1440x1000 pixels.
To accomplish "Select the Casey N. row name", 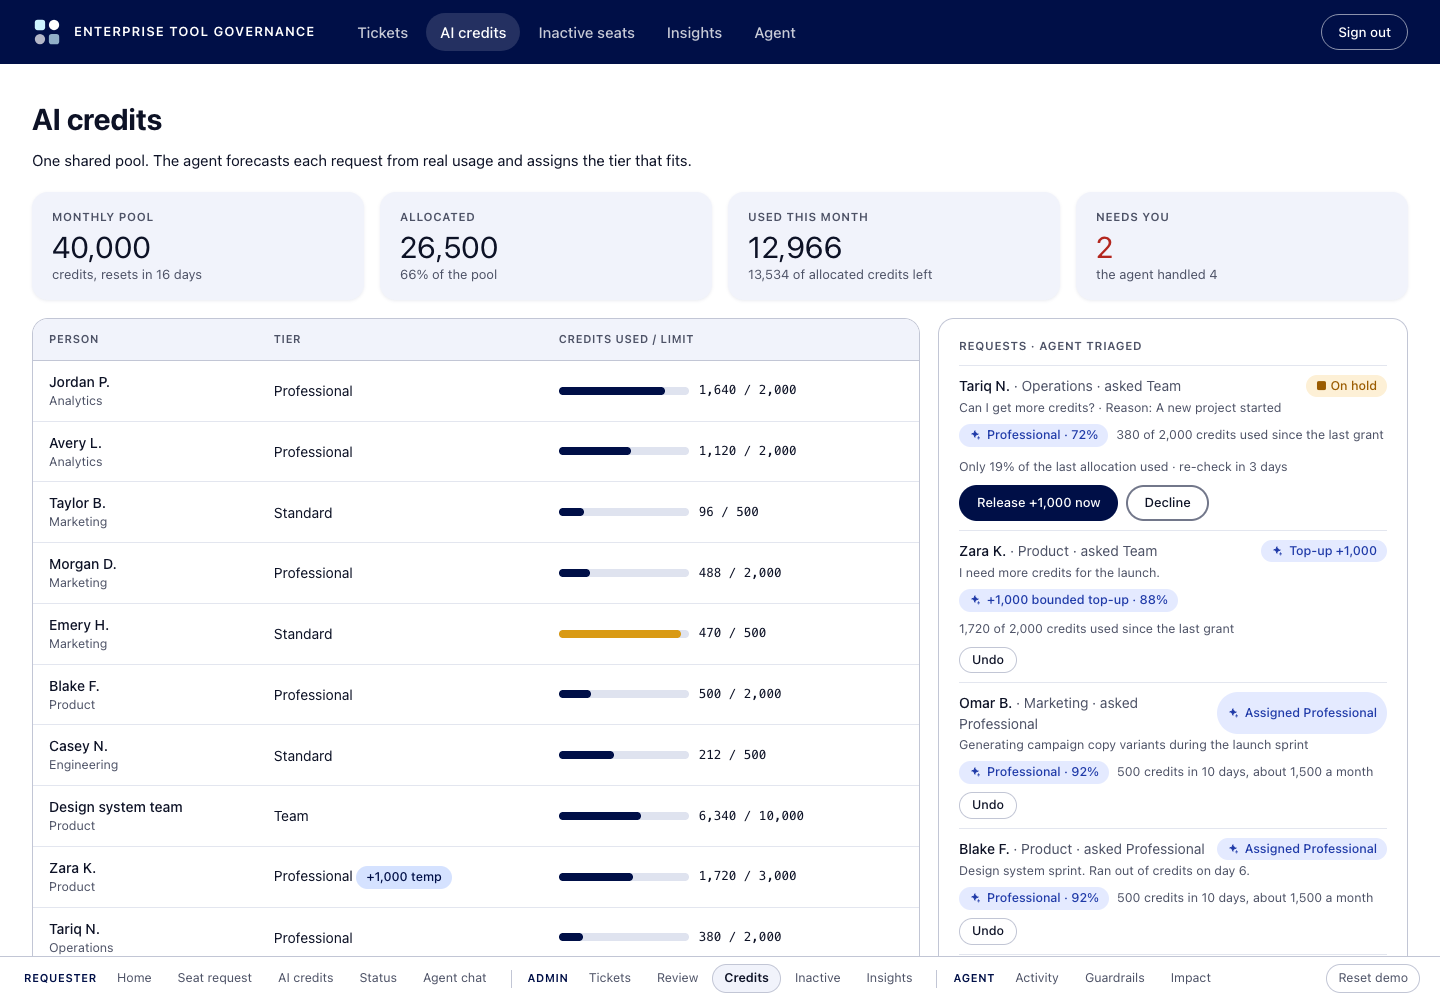I will coord(78,746).
